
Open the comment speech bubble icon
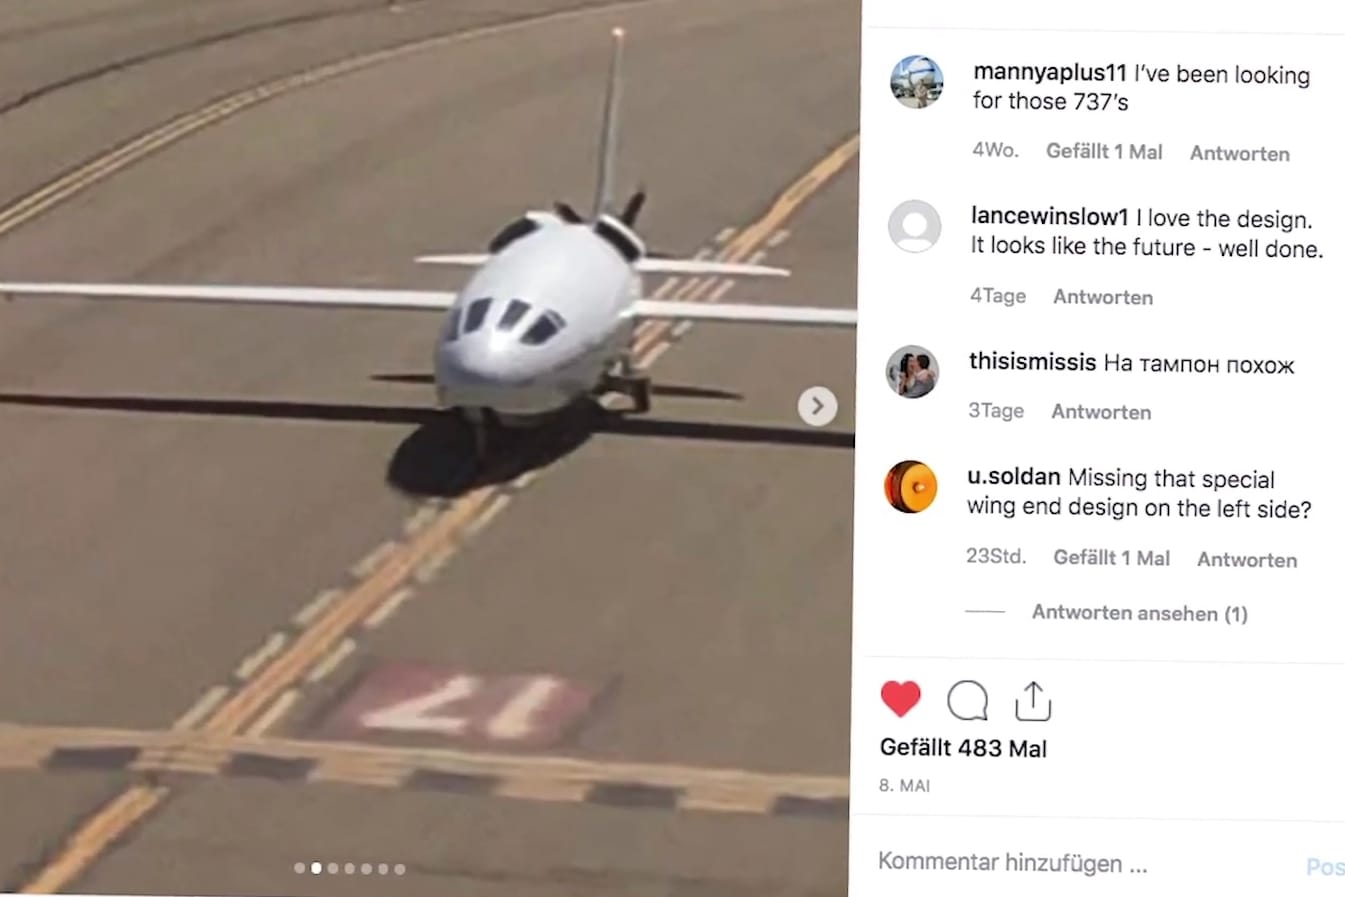point(967,701)
